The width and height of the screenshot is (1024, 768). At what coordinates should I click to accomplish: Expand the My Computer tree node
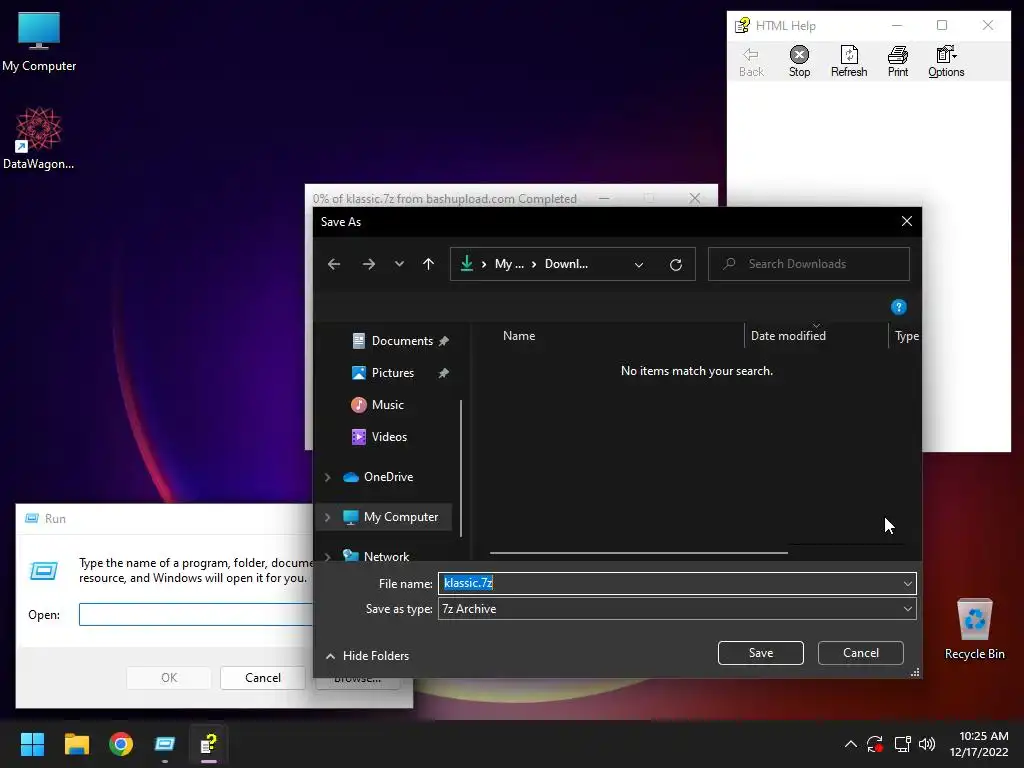(x=328, y=517)
